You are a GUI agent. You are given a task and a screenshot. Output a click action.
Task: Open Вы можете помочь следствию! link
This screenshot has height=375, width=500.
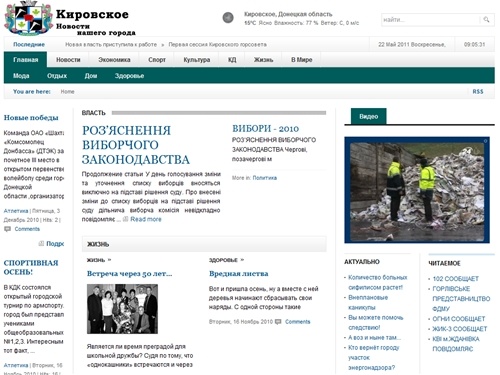[376, 322]
